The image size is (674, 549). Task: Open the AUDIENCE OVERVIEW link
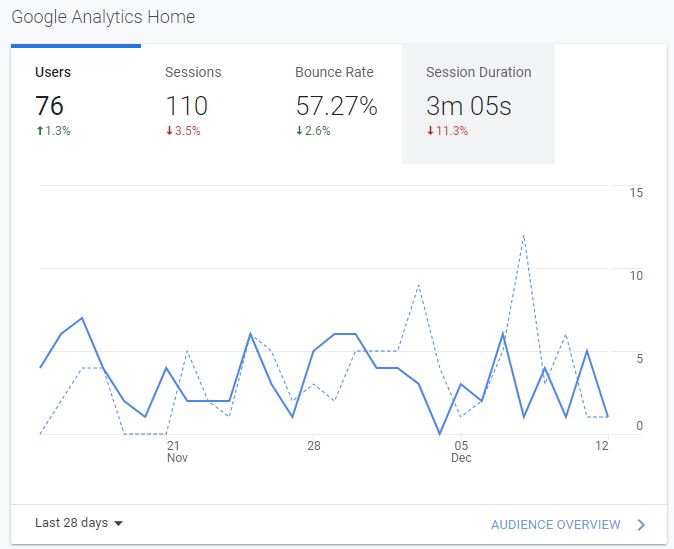[x=555, y=524]
